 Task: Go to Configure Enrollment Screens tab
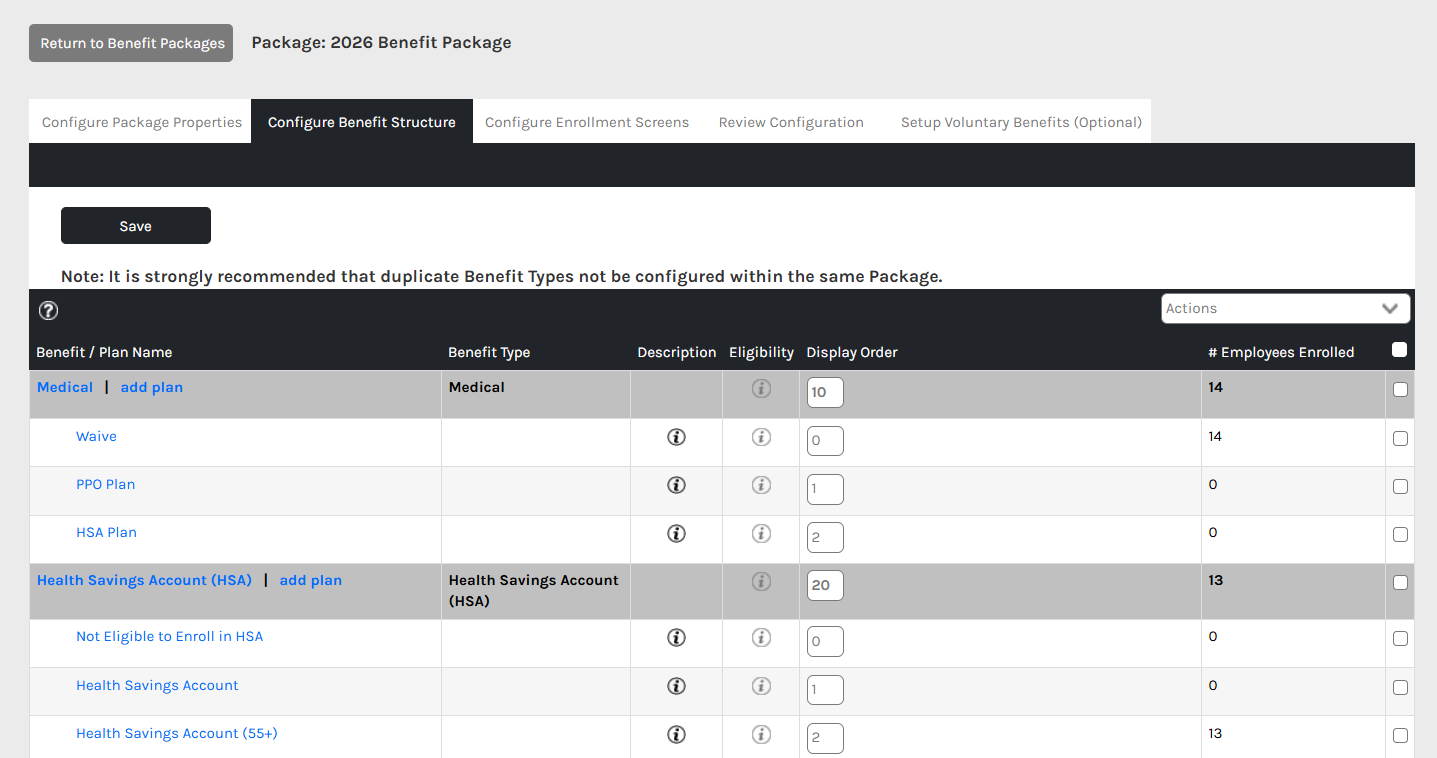587,122
